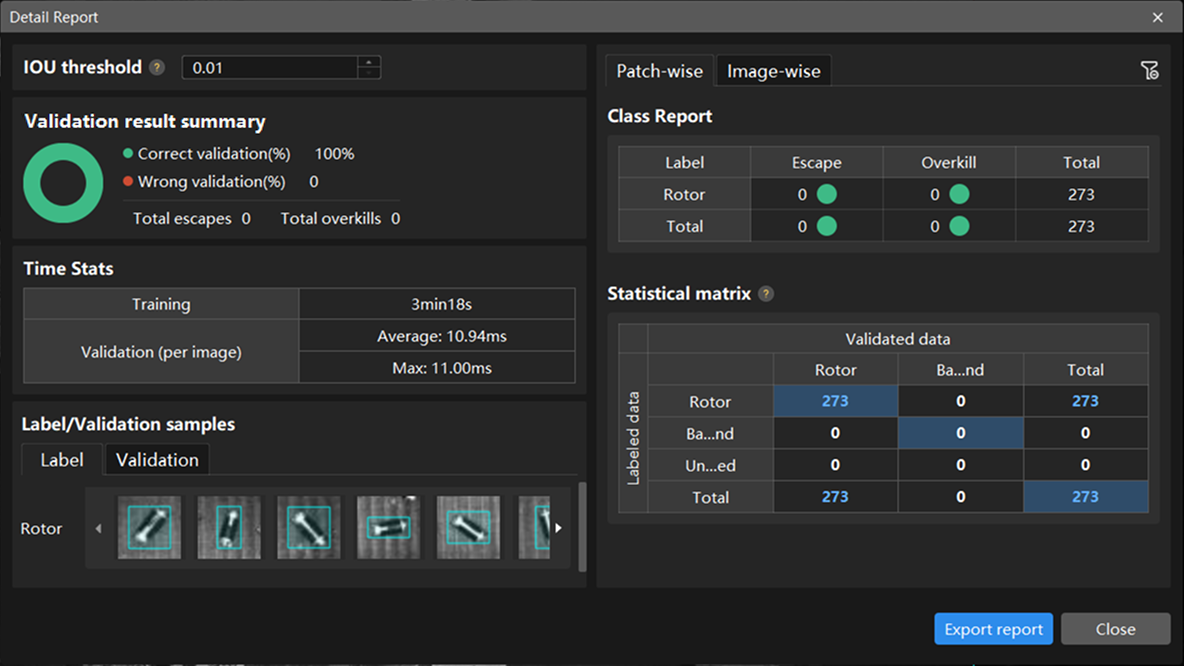Screen dimensions: 1184x666
Task: Click the Rotor column header in matrix
Action: tap(835, 370)
